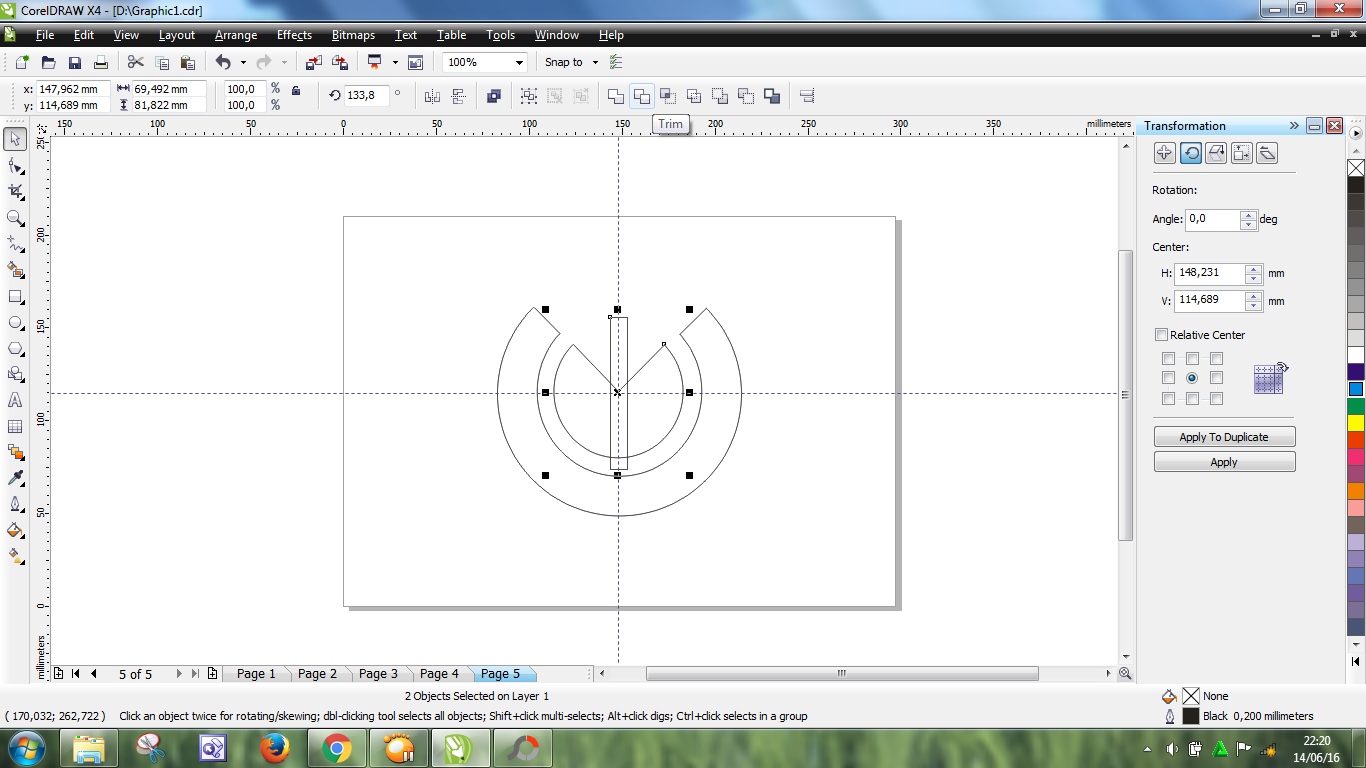Toggle the lock ratio padlock
Image resolution: width=1366 pixels, height=768 pixels.
coord(295,90)
